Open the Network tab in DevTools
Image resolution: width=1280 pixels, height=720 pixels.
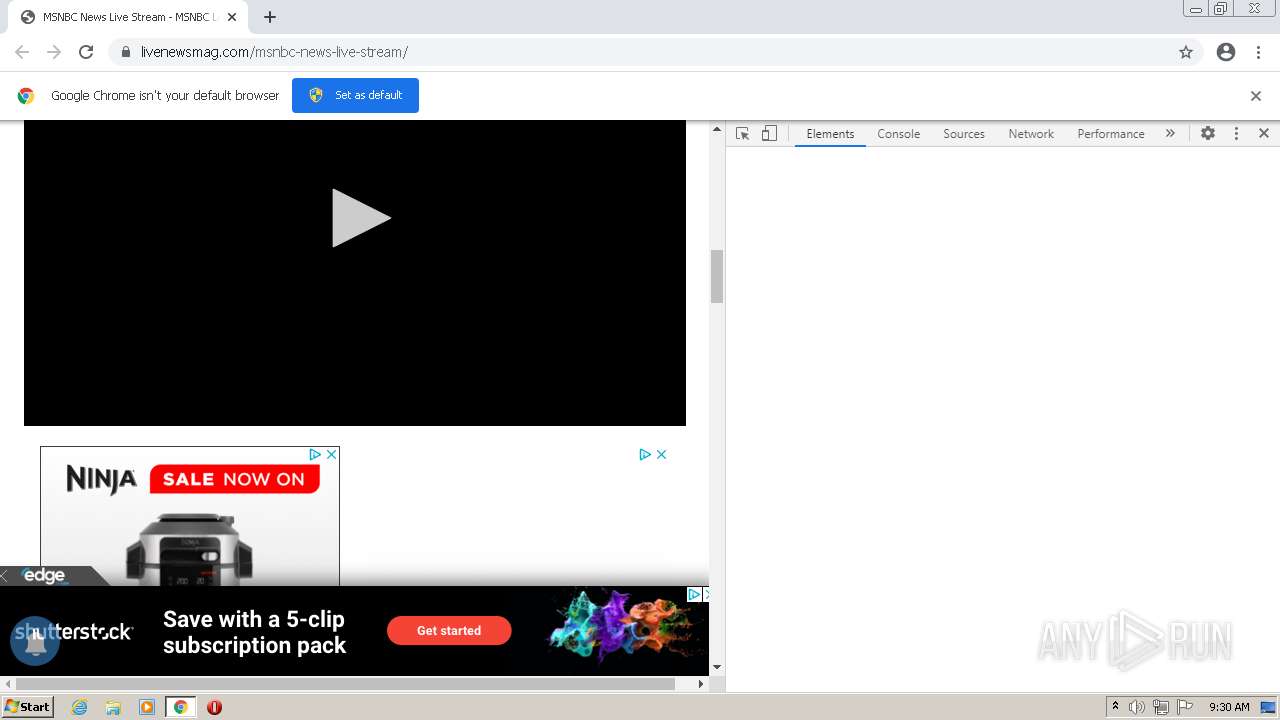(1031, 133)
